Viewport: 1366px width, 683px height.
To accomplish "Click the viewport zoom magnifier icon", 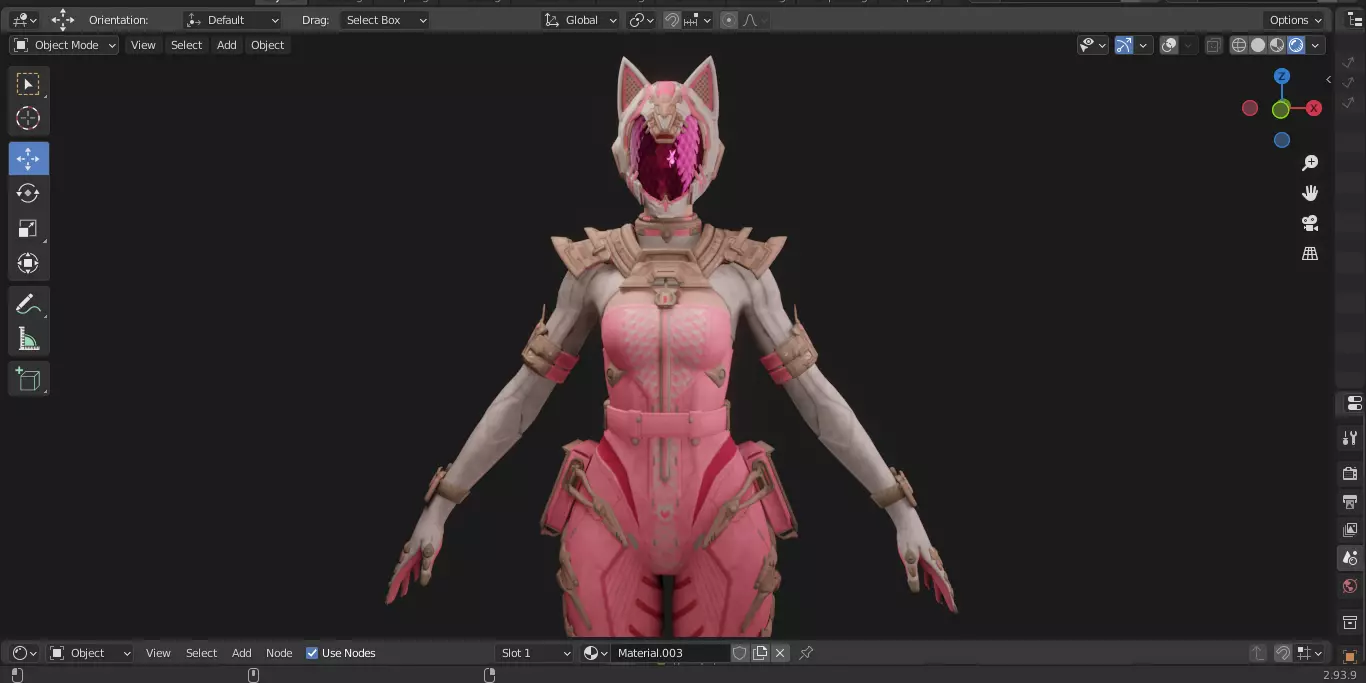I will coord(1310,163).
